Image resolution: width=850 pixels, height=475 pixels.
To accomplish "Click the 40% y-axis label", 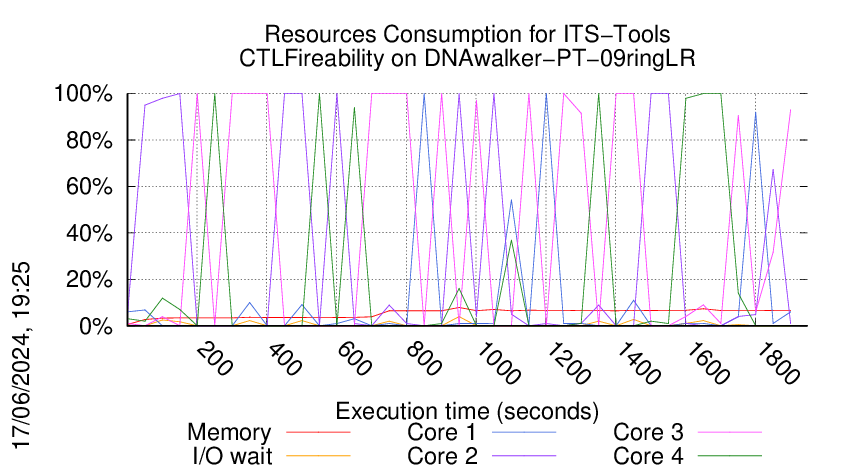I will 89,234.
